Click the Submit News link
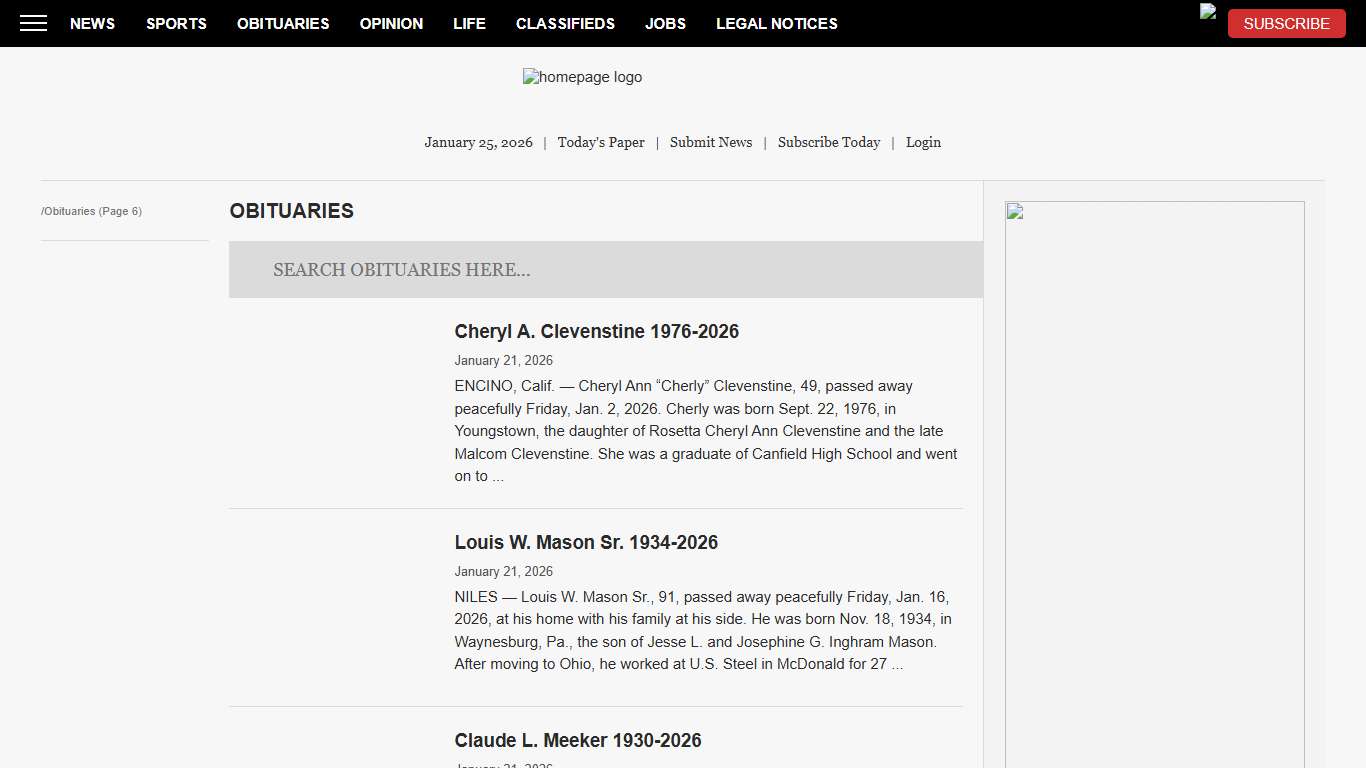 pos(711,142)
